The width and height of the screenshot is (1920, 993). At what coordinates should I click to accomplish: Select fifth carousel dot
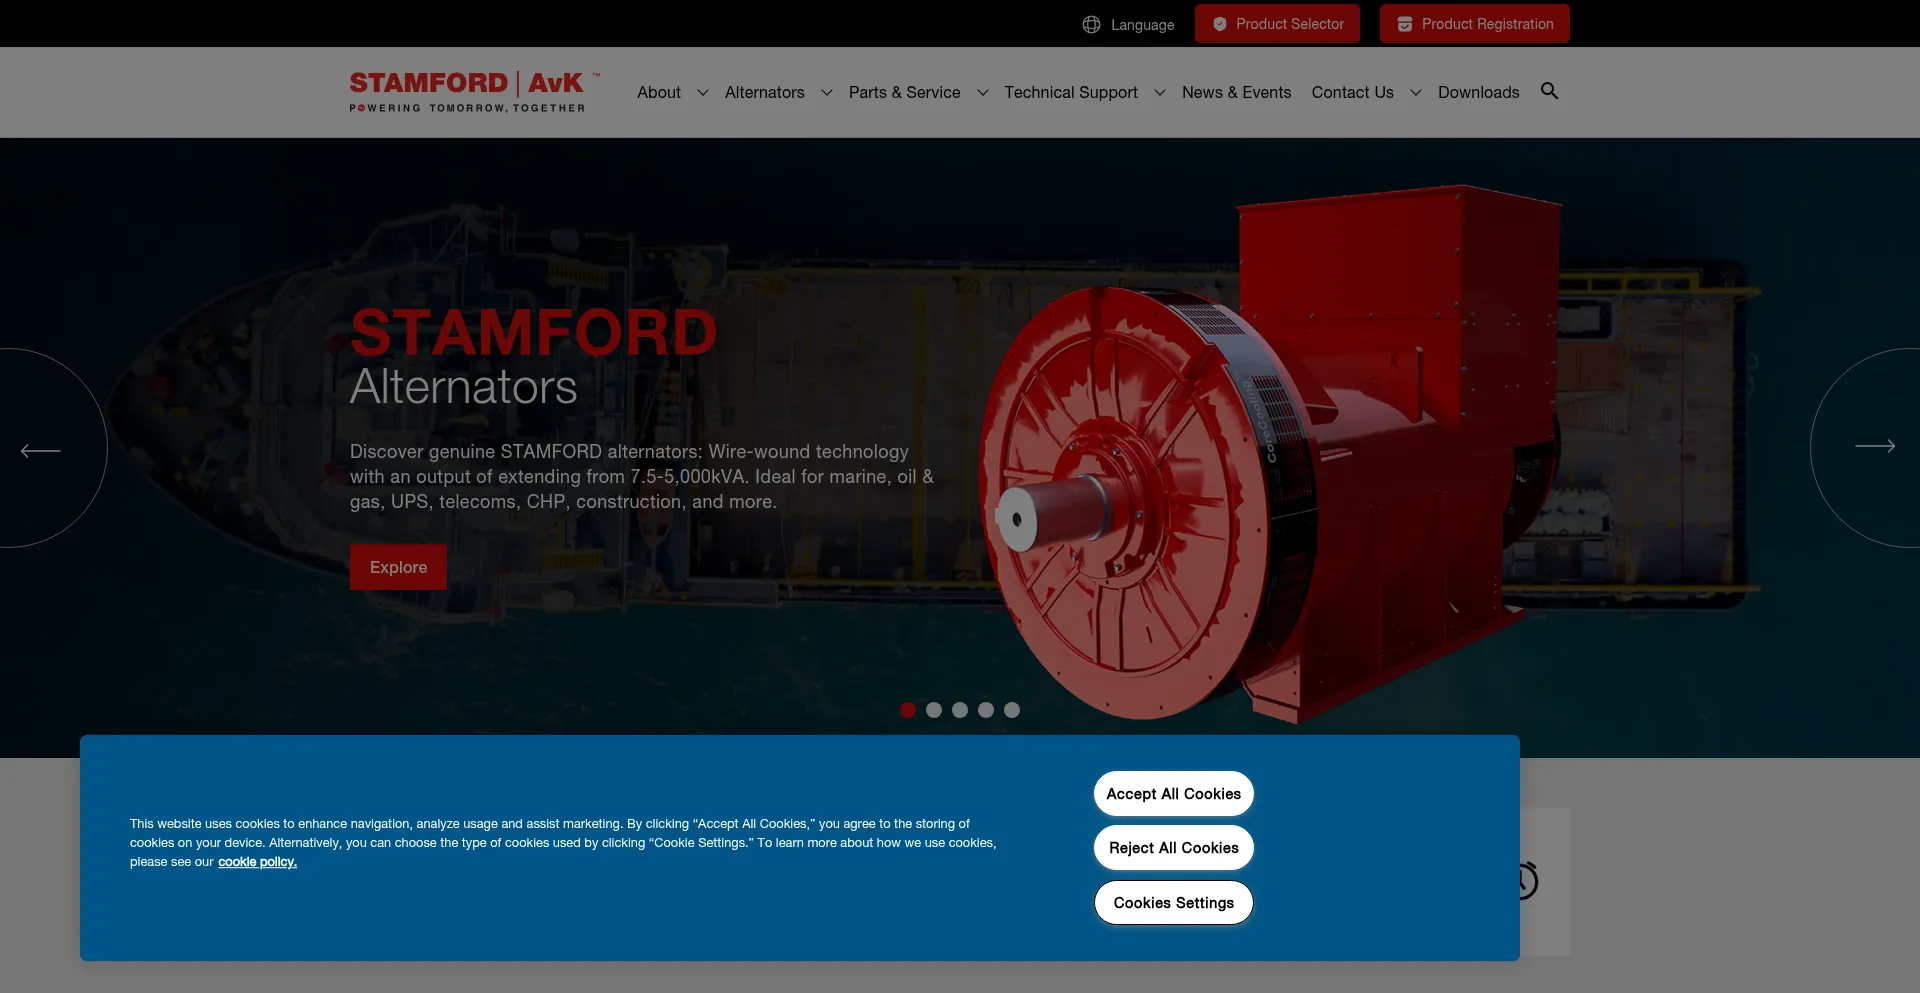click(x=1012, y=710)
